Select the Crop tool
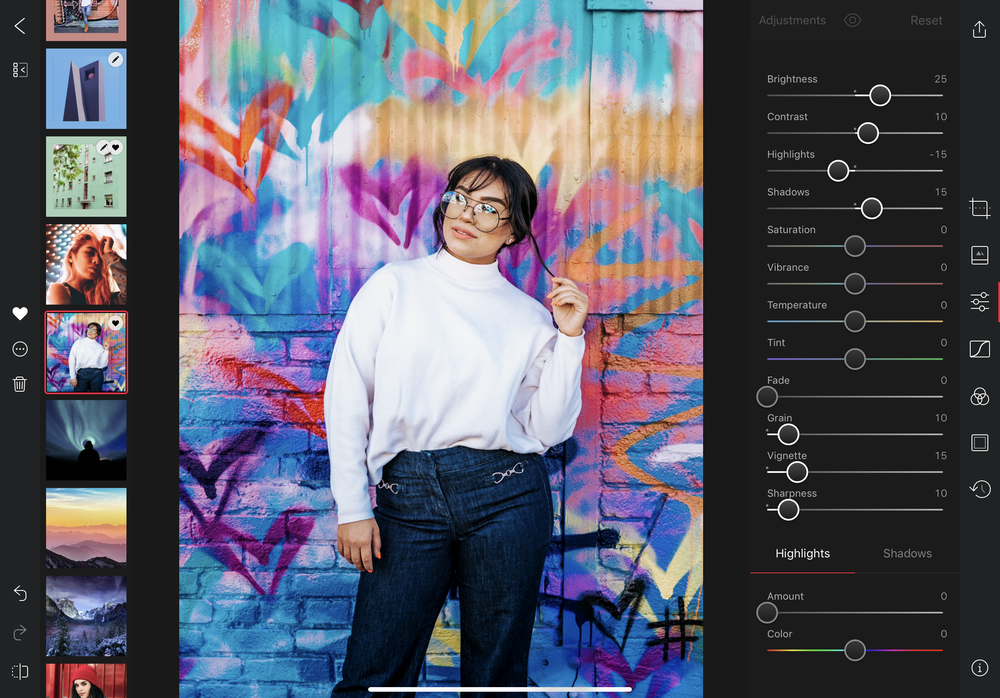 980,208
